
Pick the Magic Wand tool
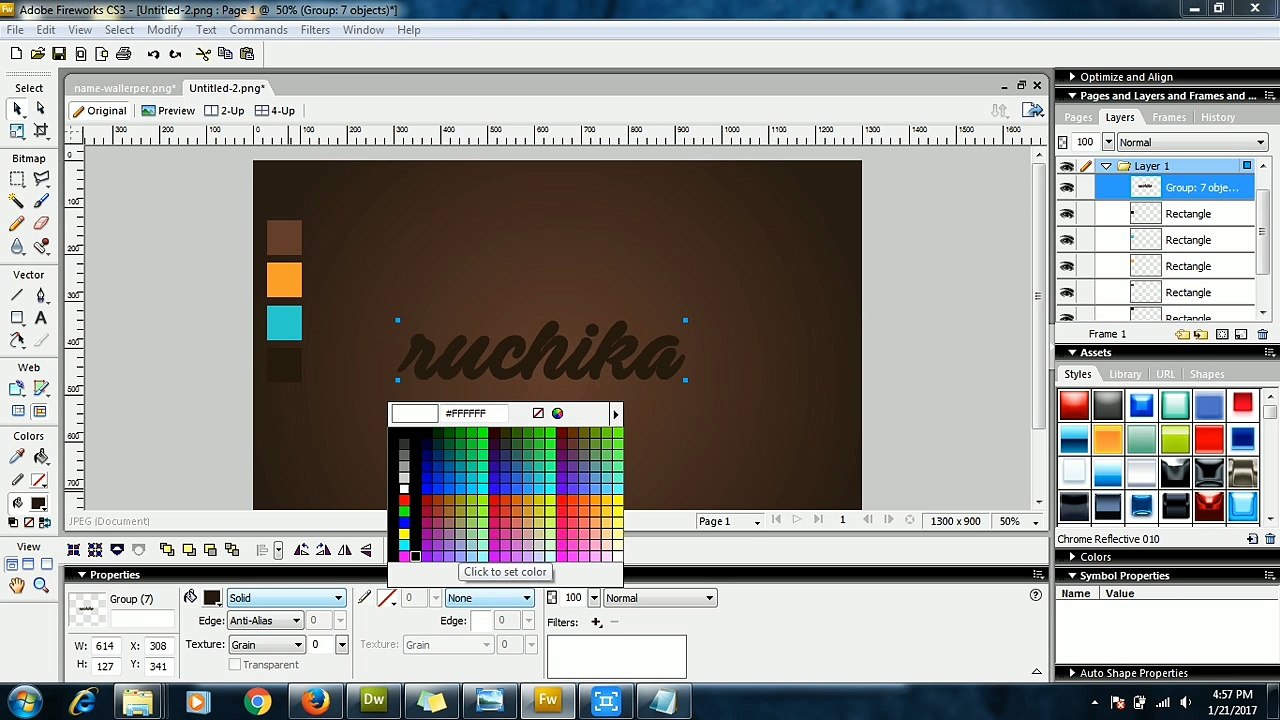coord(17,201)
